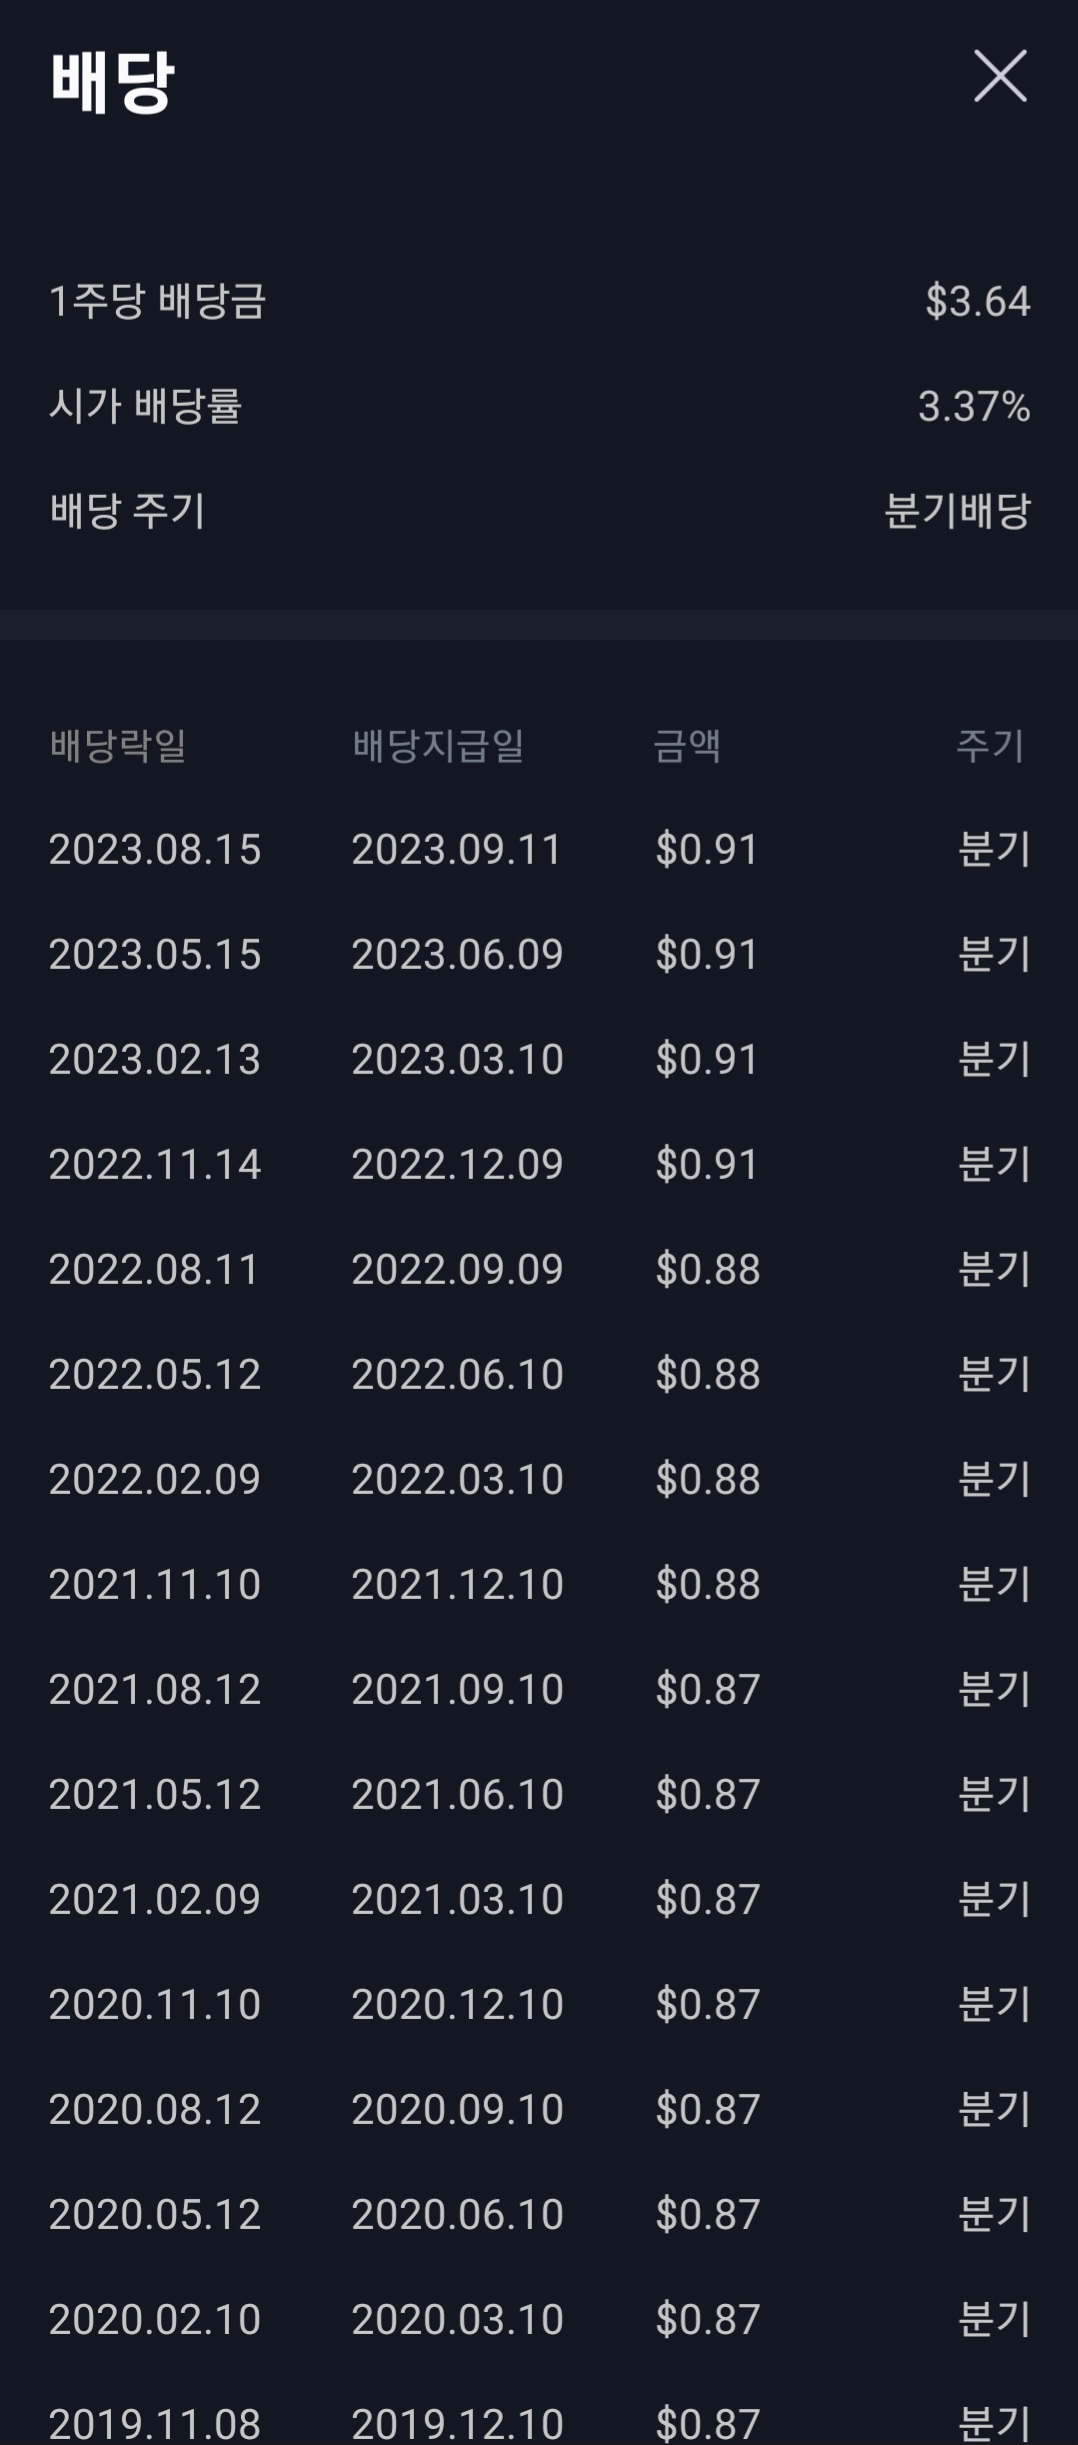
Task: Tap the 1주당 배당금 $3.64 value
Action: tap(977, 301)
